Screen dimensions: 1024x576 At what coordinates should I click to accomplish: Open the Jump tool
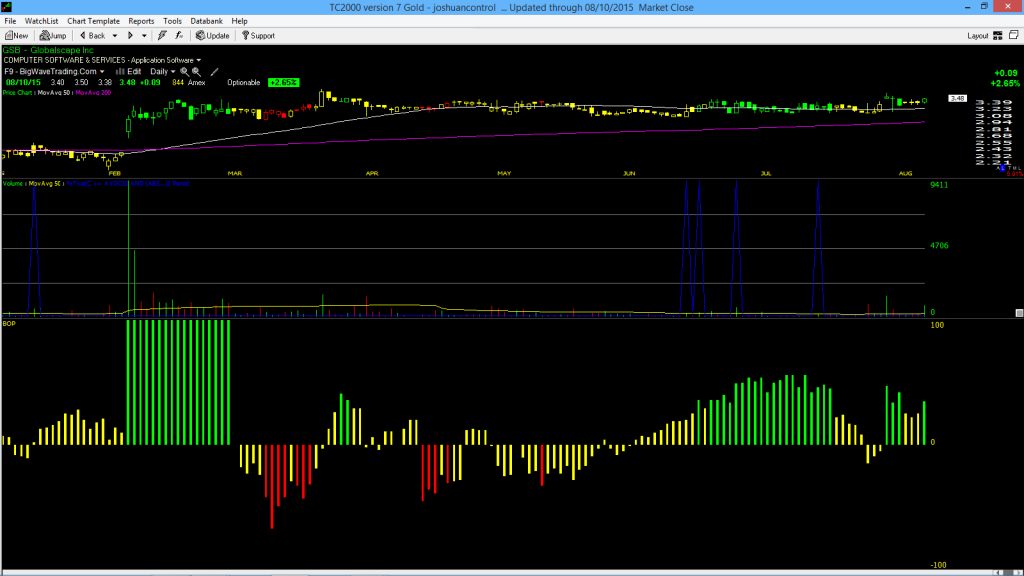pos(53,36)
